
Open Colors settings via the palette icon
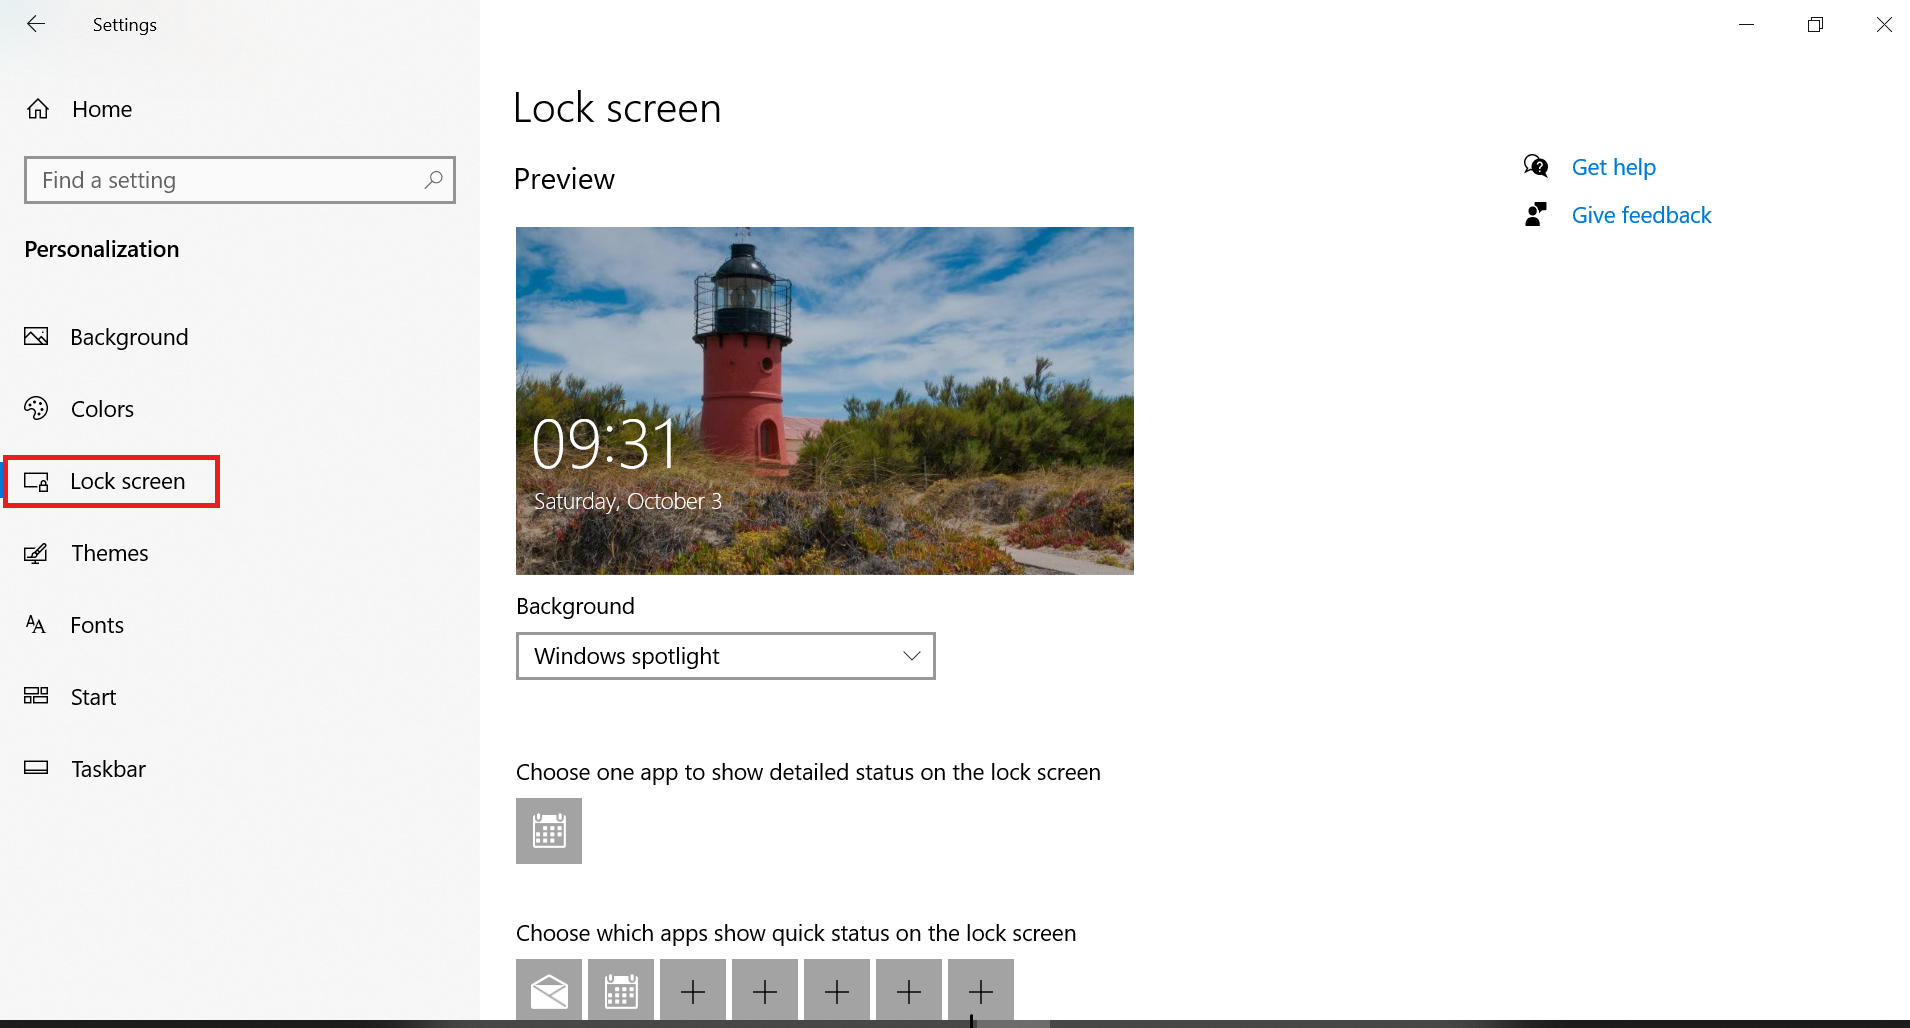[x=36, y=409]
